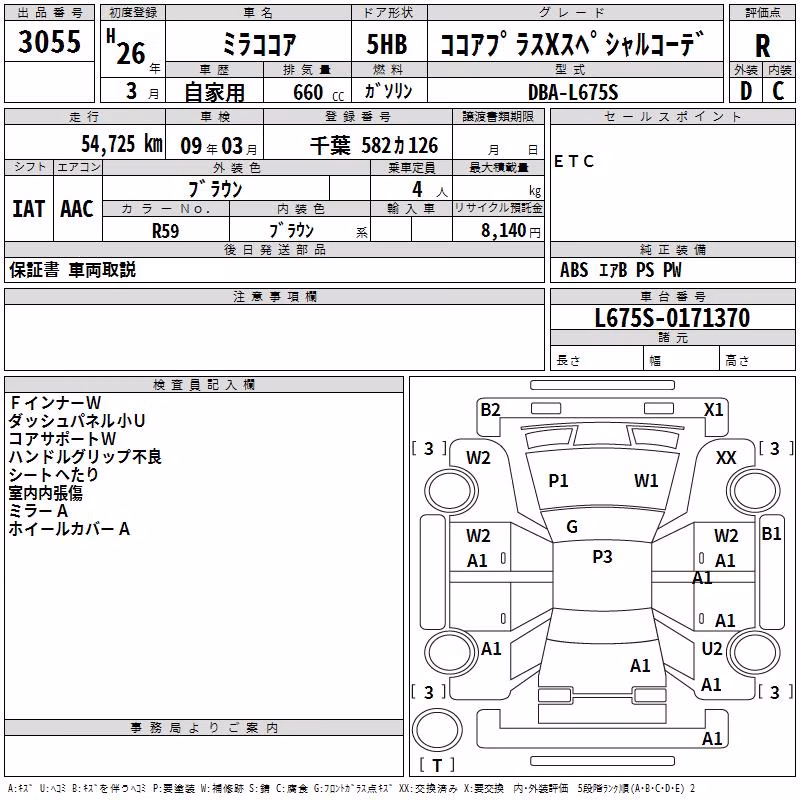Click inspector note ミラーA
Screen dimensions: 800x800
pos(38,511)
